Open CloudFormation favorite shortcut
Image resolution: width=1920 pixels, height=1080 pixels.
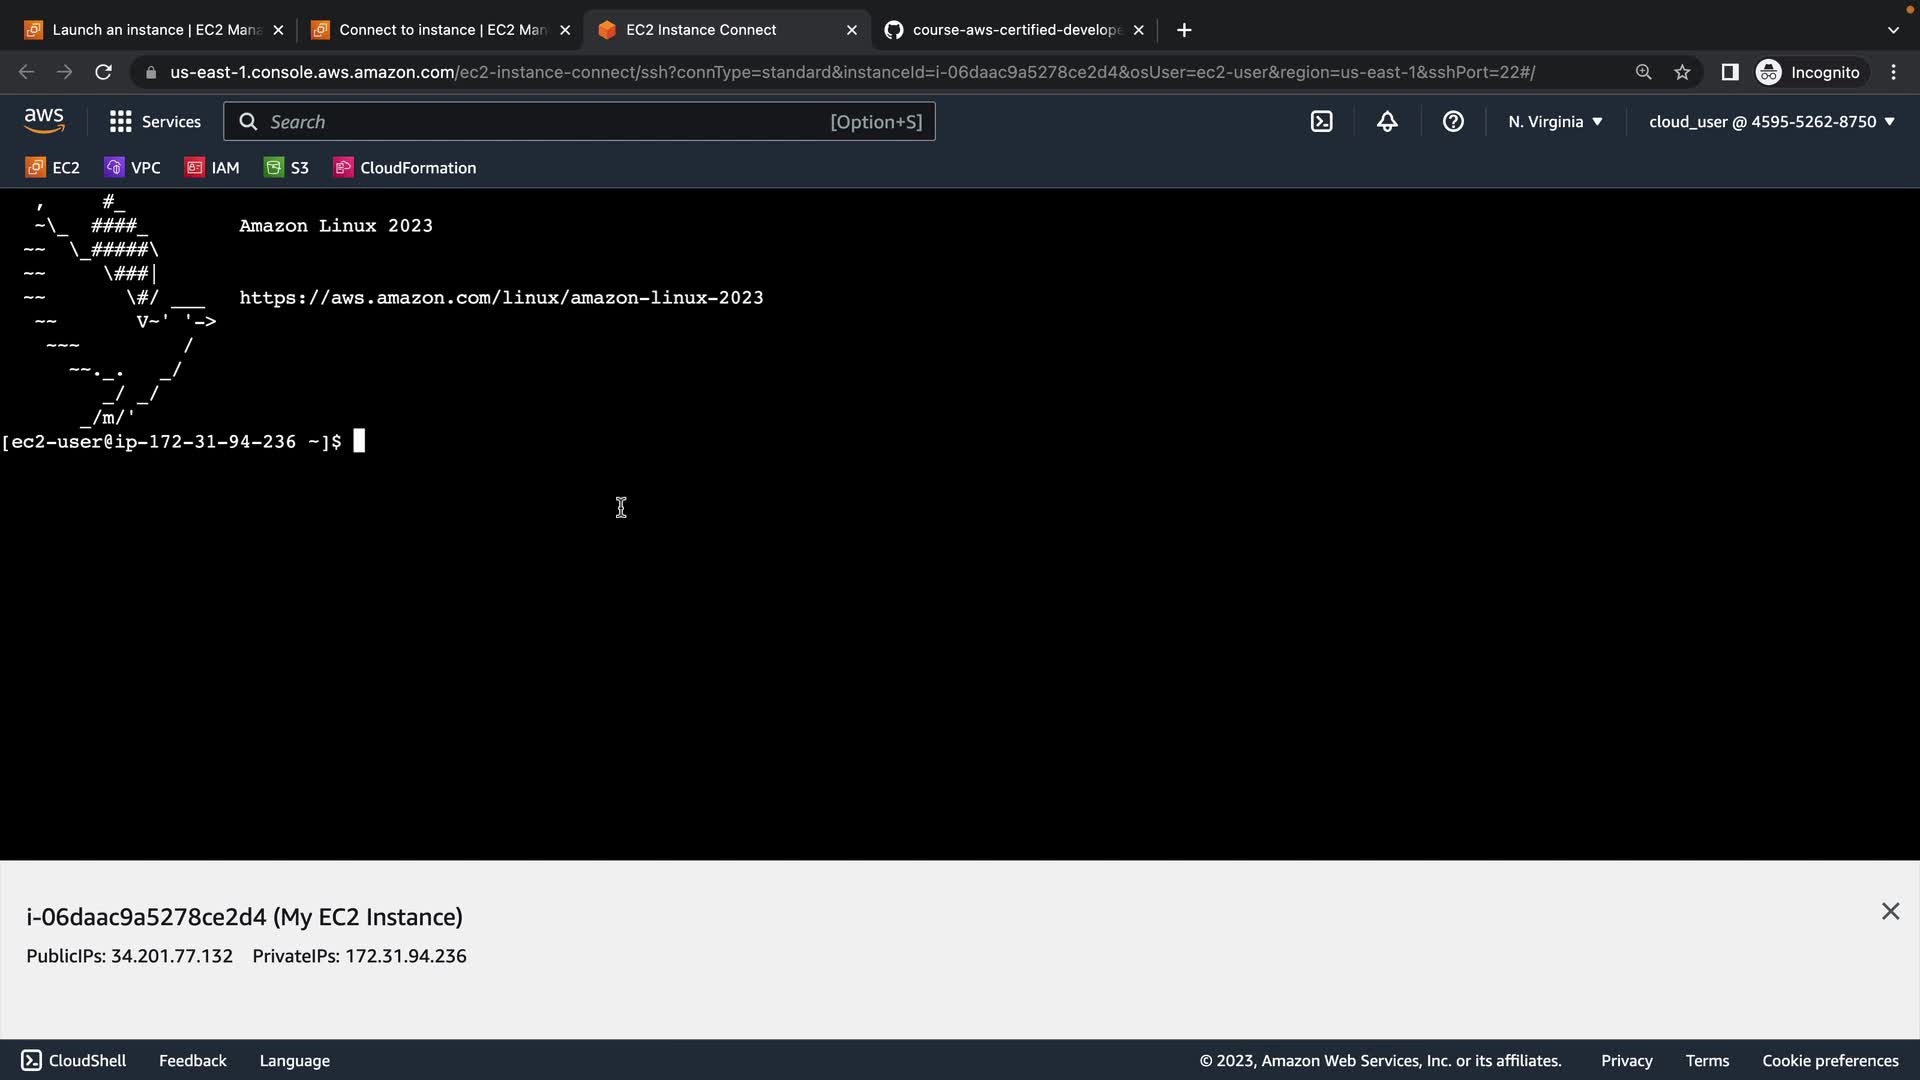click(x=405, y=168)
